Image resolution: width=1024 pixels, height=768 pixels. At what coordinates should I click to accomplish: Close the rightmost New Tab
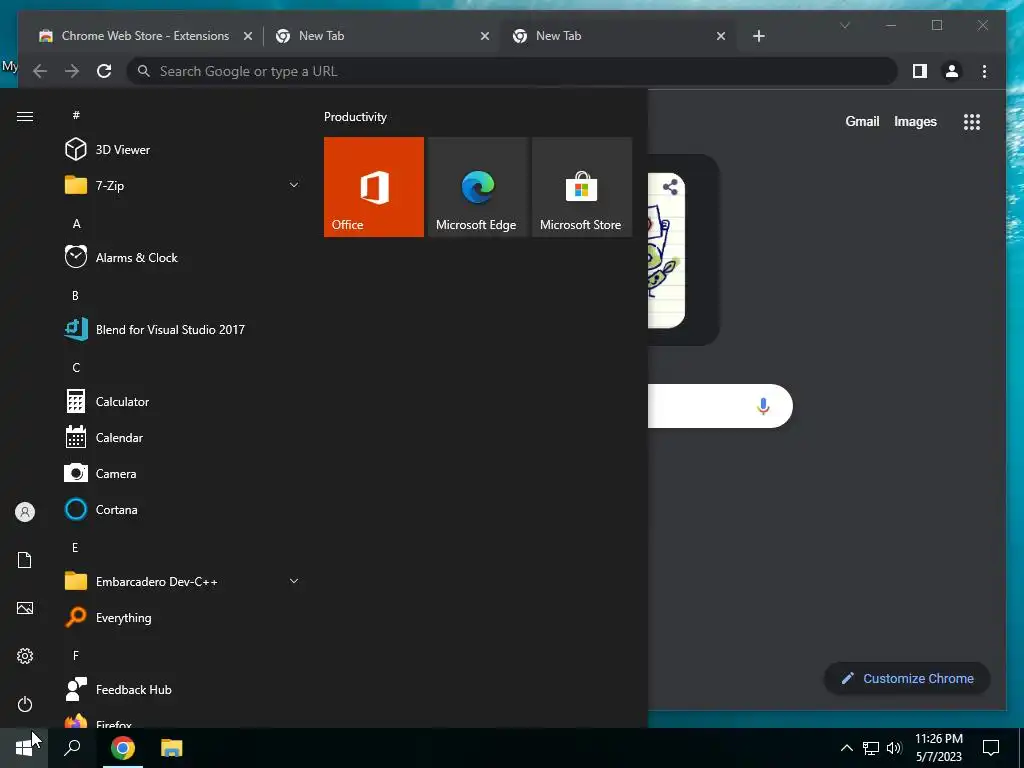[721, 36]
